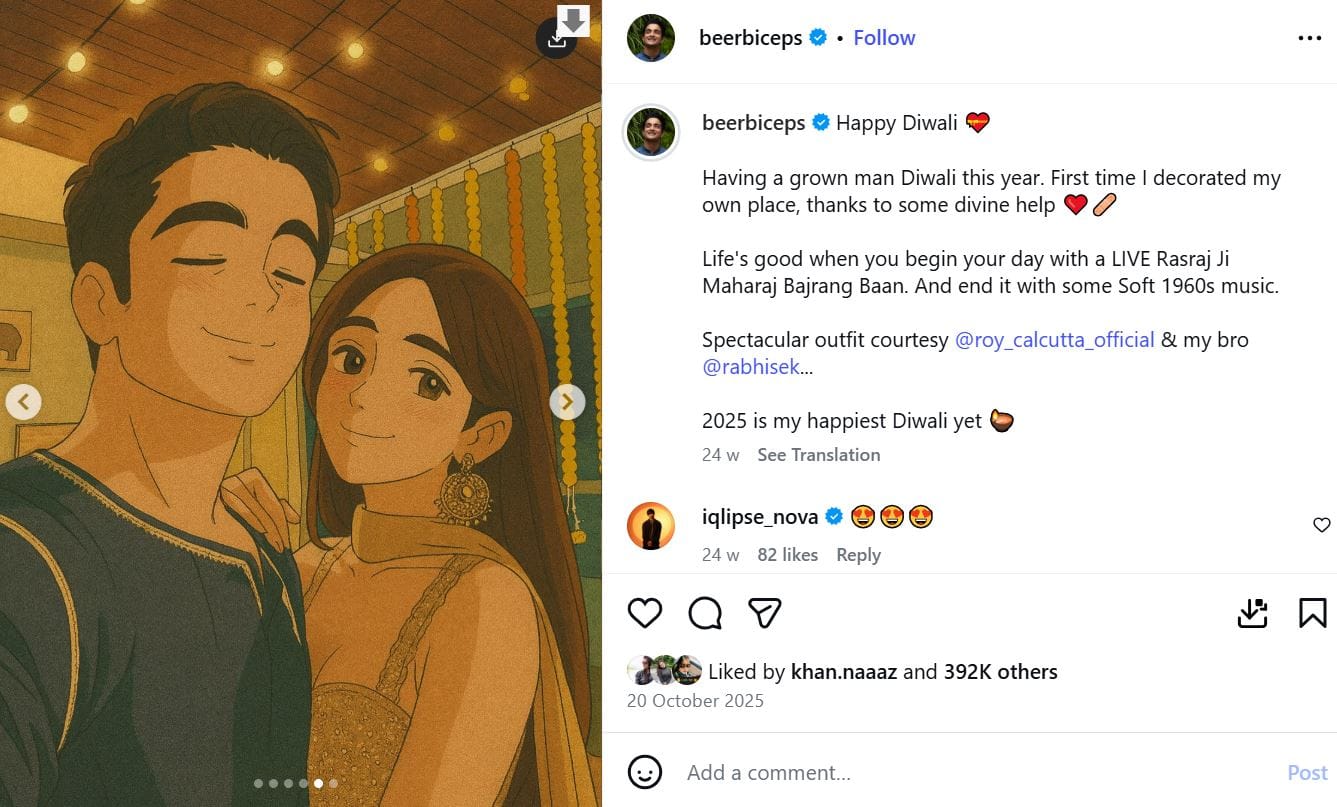Open the emoji picker smiley icon
The height and width of the screenshot is (807, 1337).
tap(645, 772)
